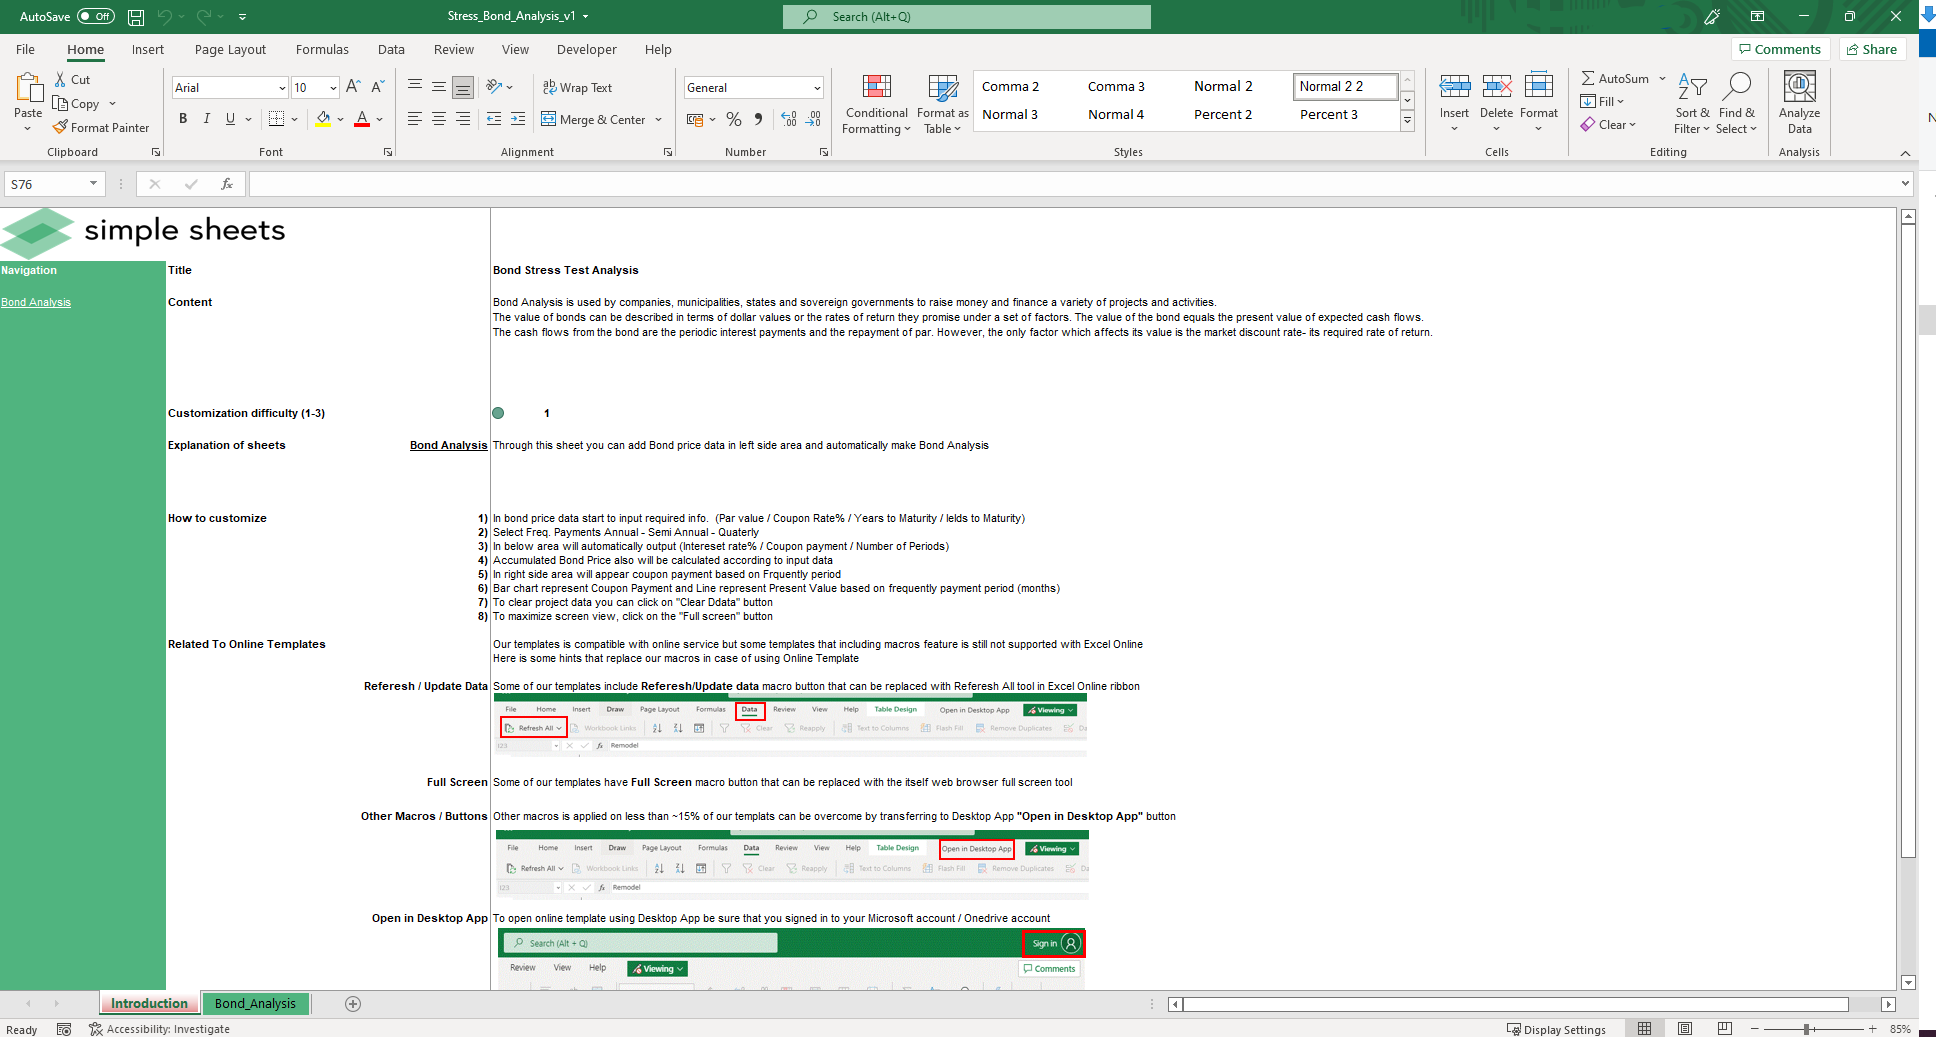1936x1037 pixels.
Task: Follow the Bond Analysis navigation link
Action: pyautogui.click(x=36, y=302)
